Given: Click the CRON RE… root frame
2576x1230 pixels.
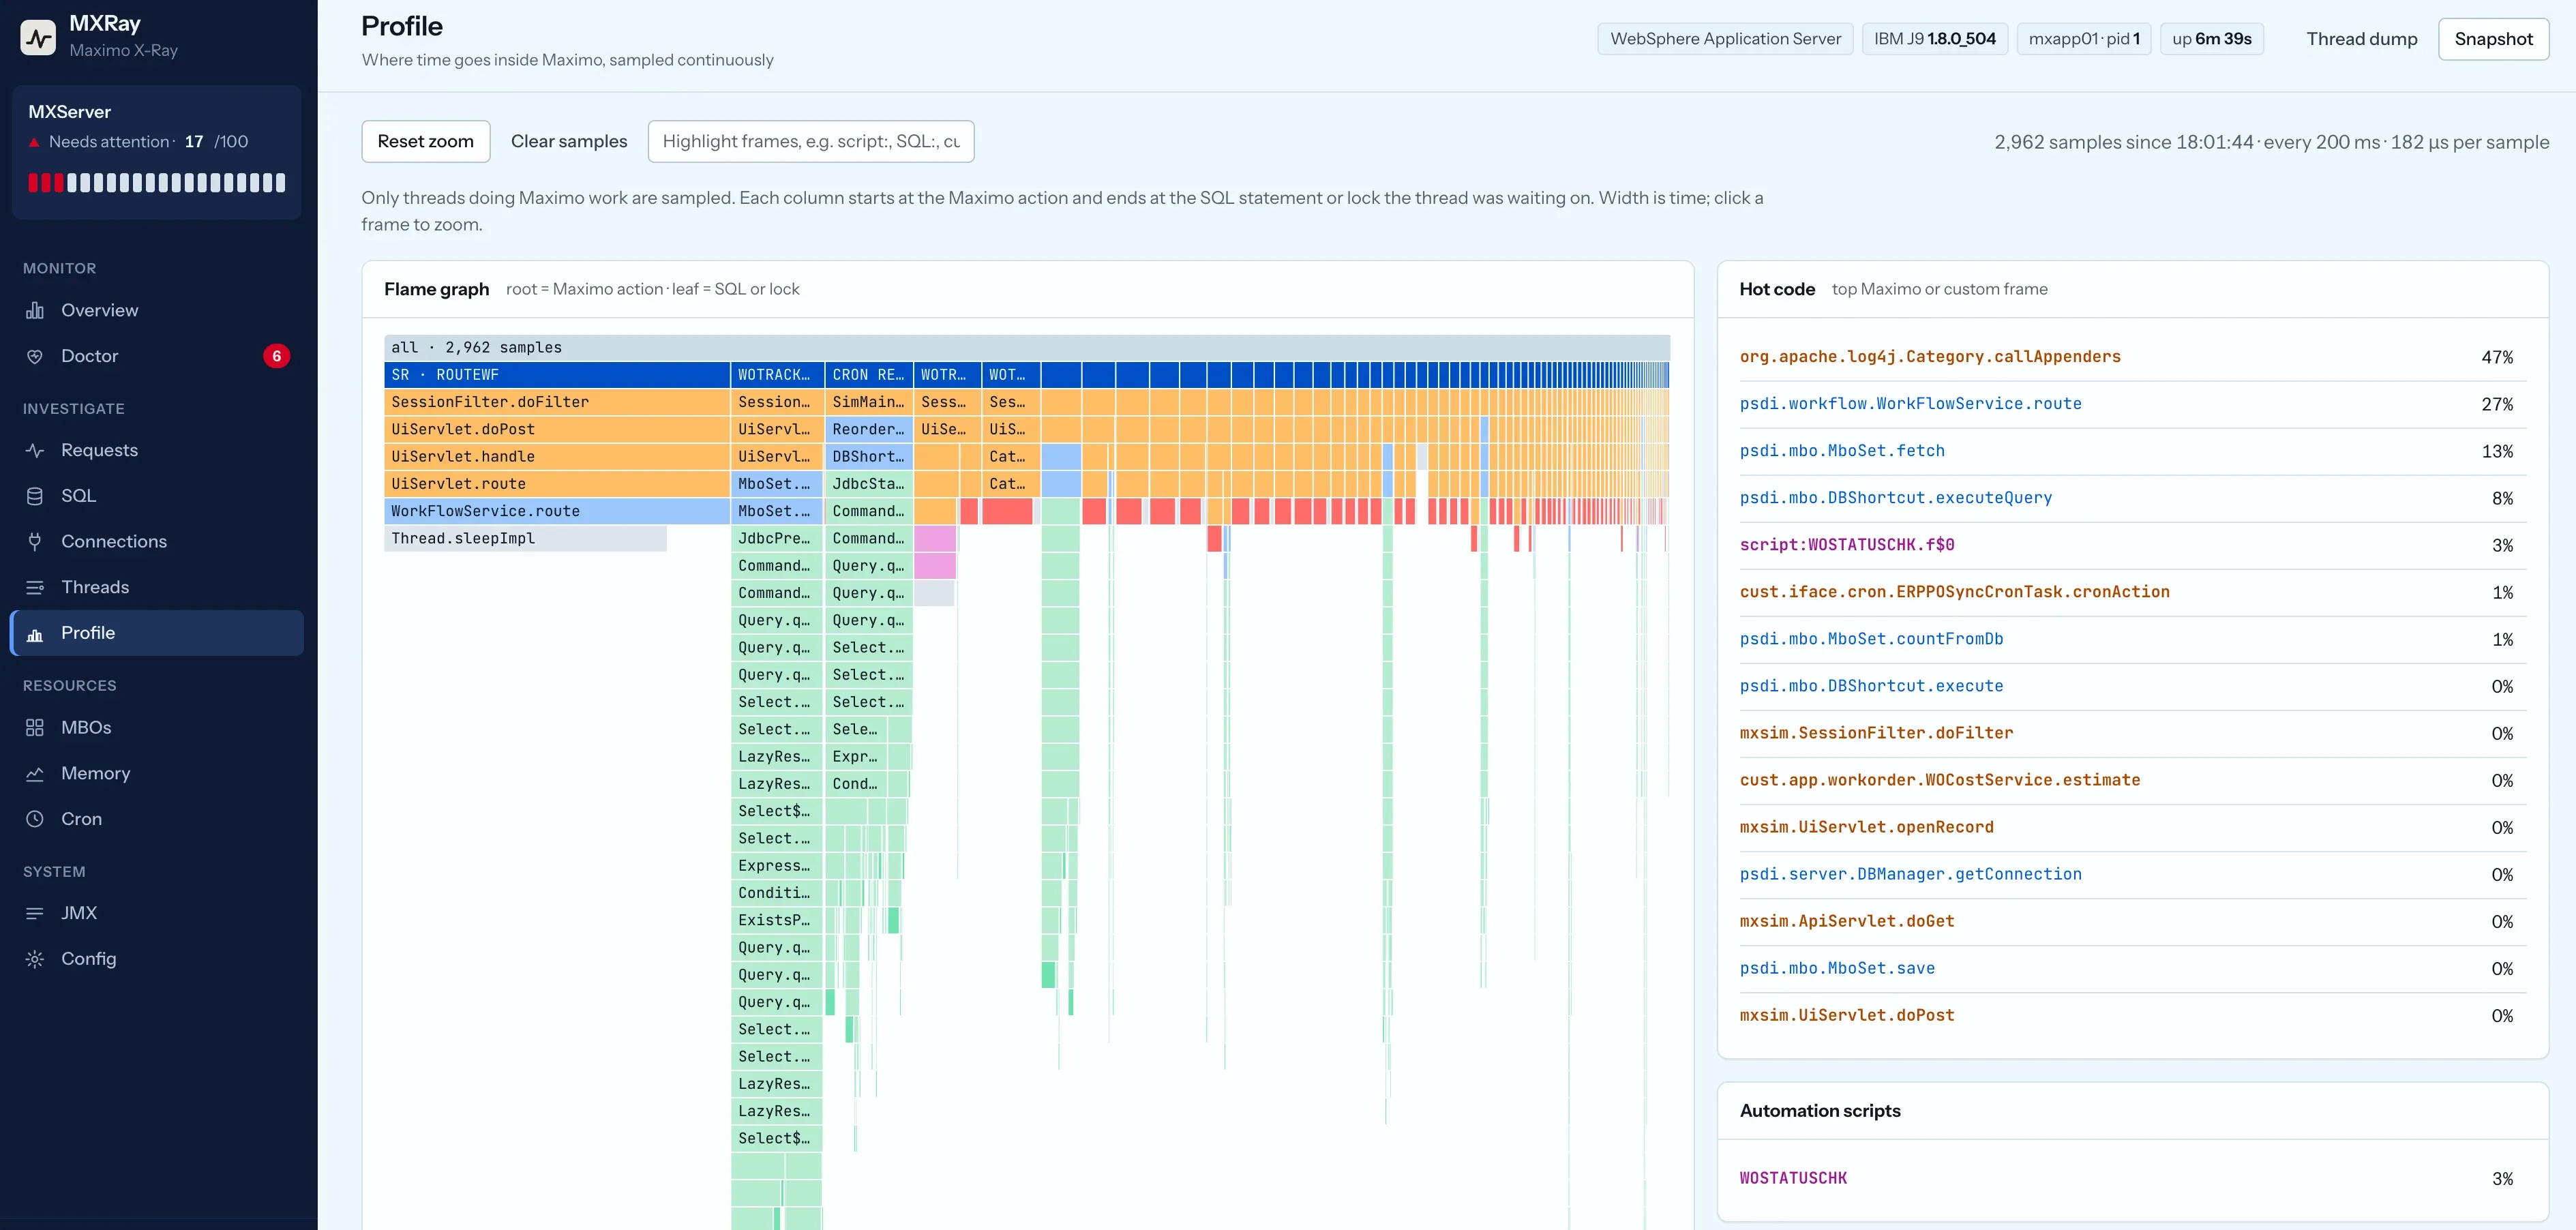Looking at the screenshot, I should 868,375.
